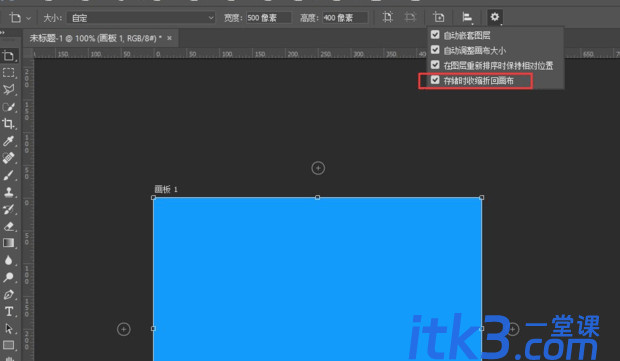The height and width of the screenshot is (361, 620).
Task: Set artboard to portrait orientation
Action: [x=388, y=17]
